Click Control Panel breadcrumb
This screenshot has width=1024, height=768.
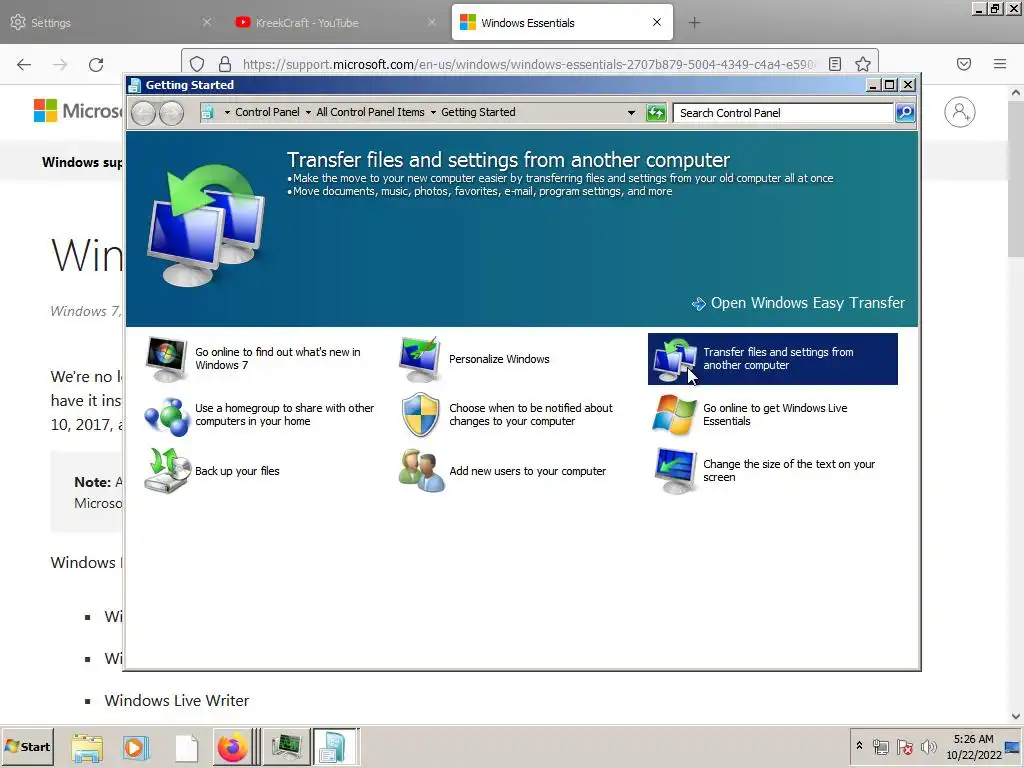[x=267, y=112]
